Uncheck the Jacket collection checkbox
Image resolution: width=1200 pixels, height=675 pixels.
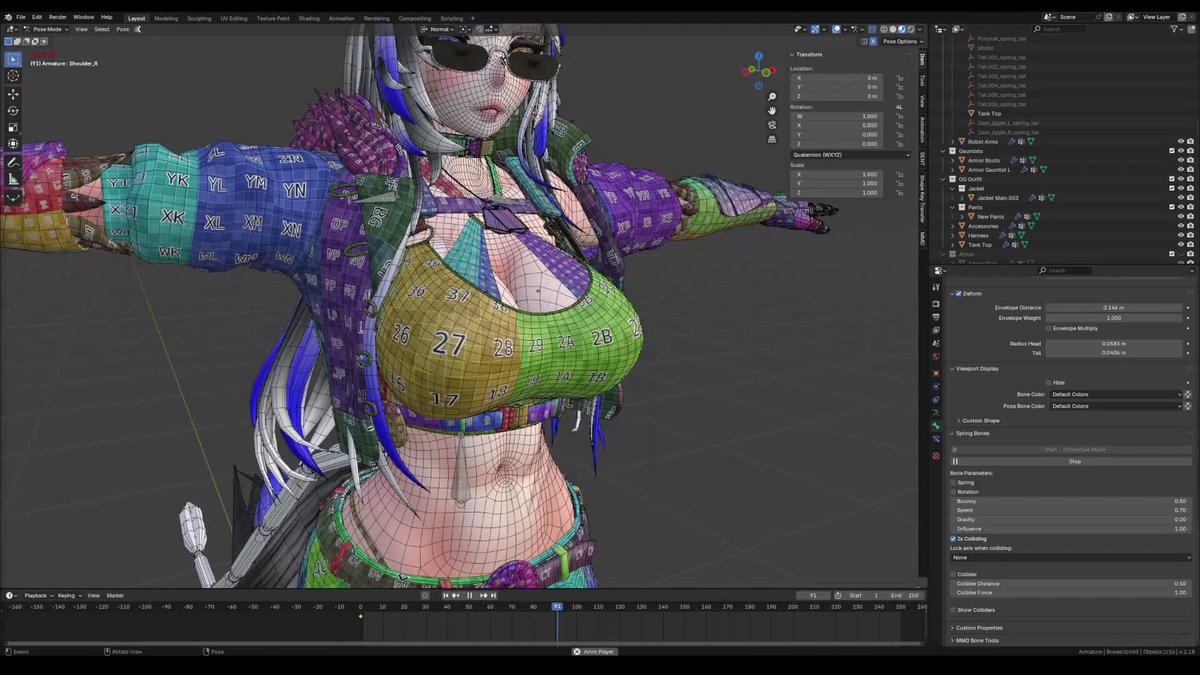(1172, 188)
